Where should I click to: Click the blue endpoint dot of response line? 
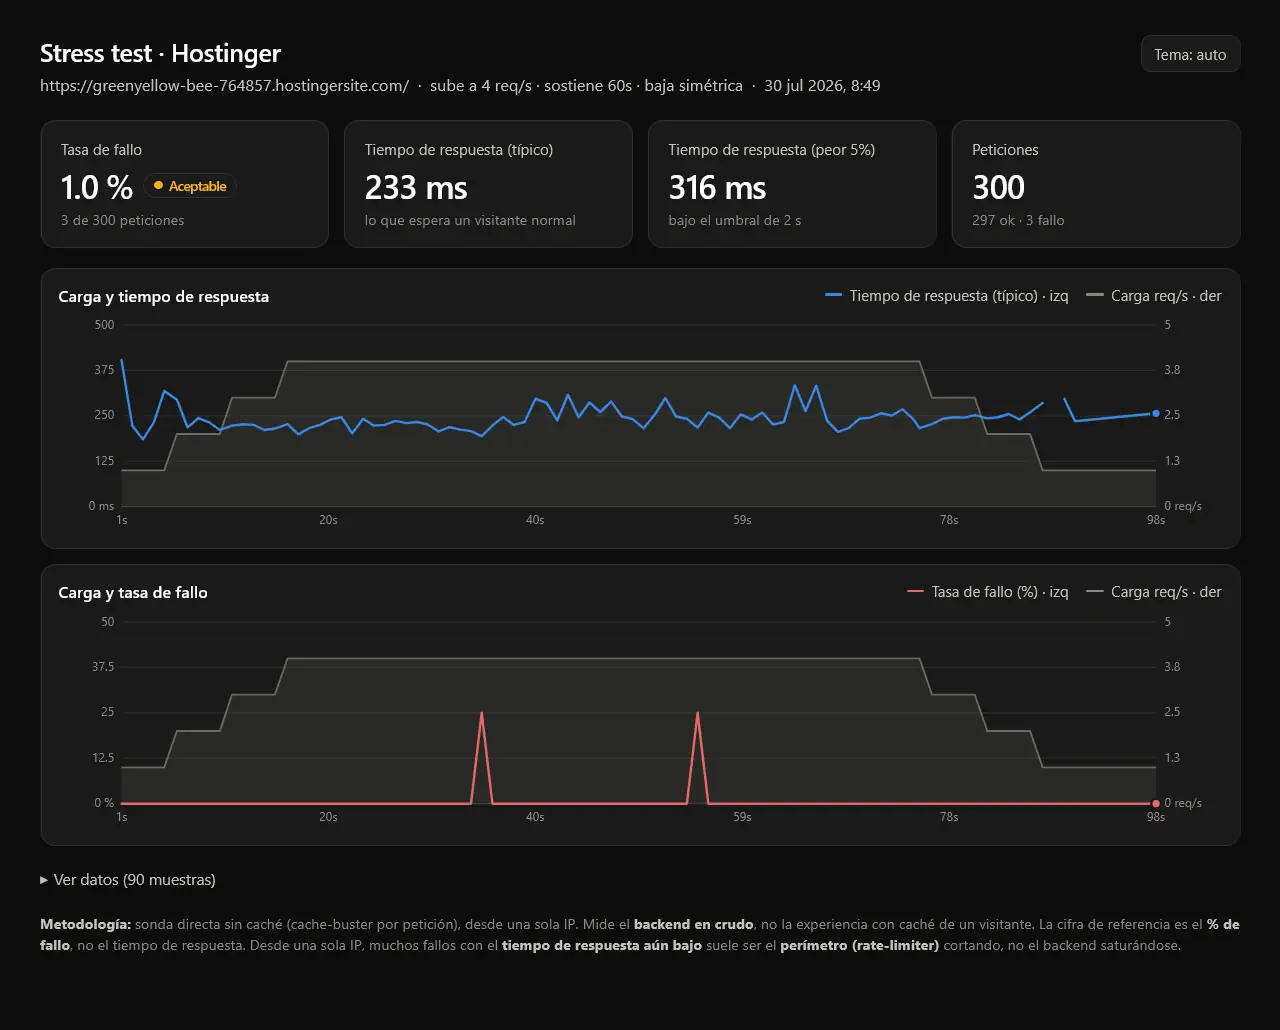(1156, 413)
